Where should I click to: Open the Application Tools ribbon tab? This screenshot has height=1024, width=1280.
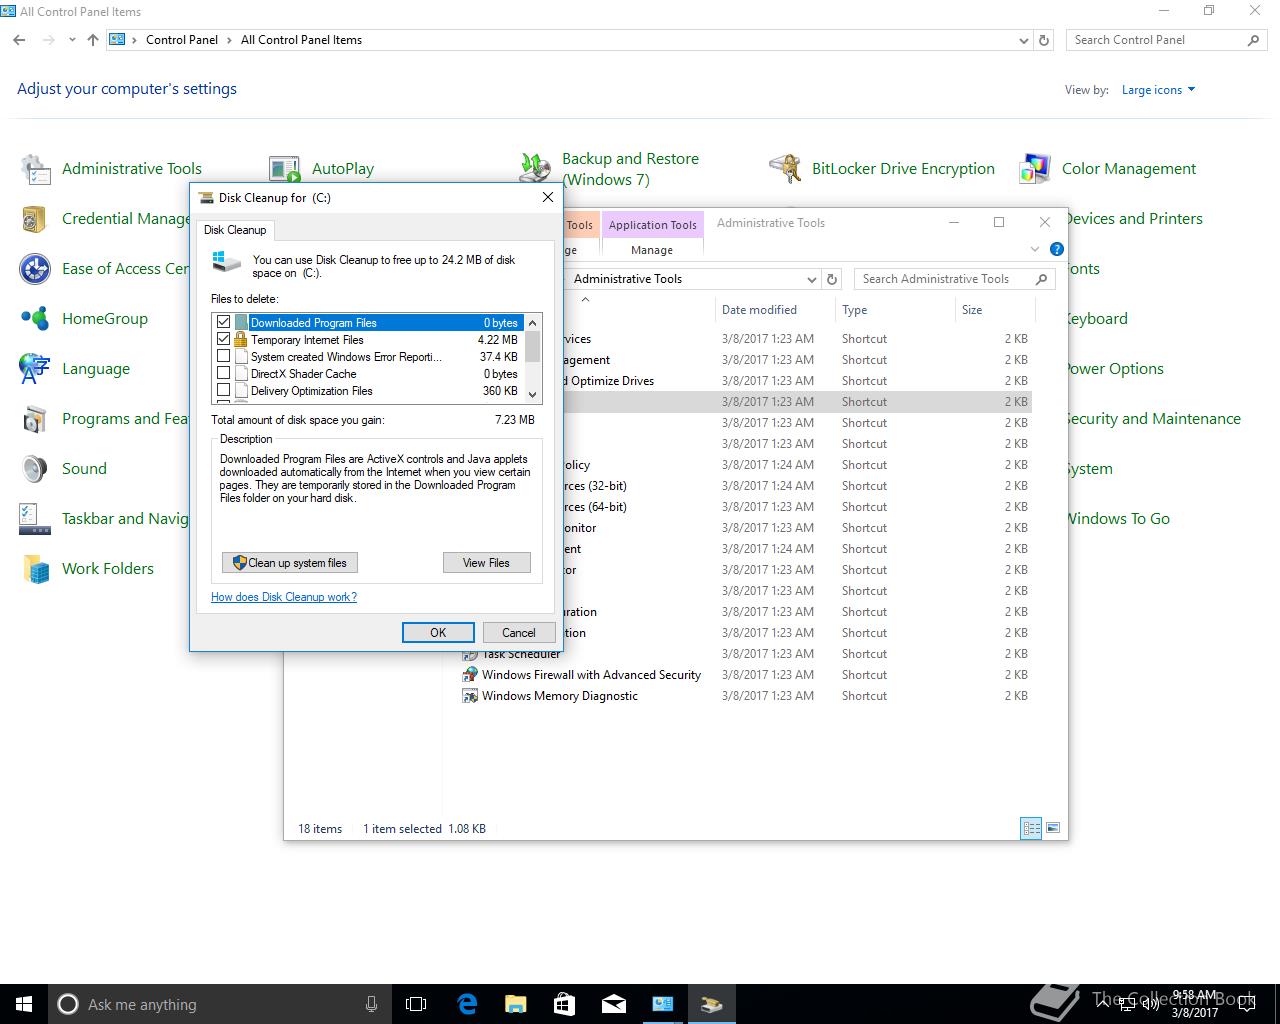(652, 225)
